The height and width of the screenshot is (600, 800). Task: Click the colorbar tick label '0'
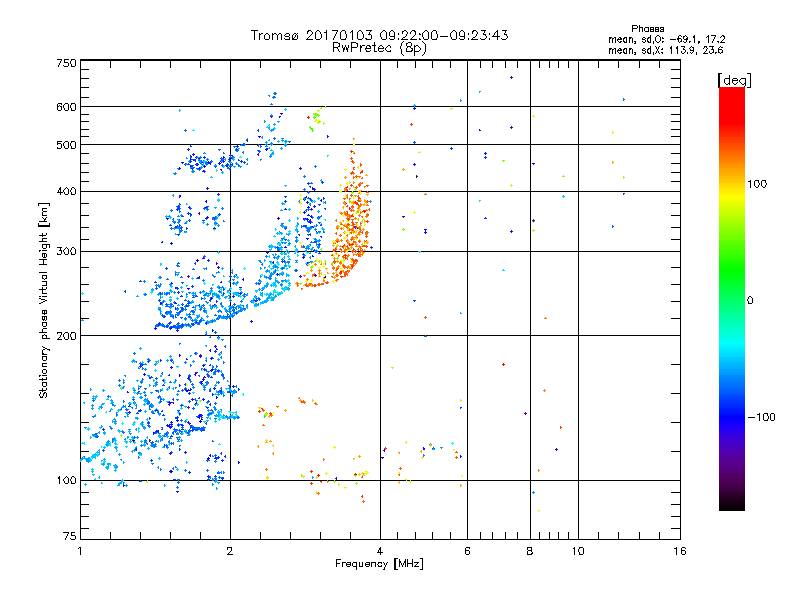[750, 301]
